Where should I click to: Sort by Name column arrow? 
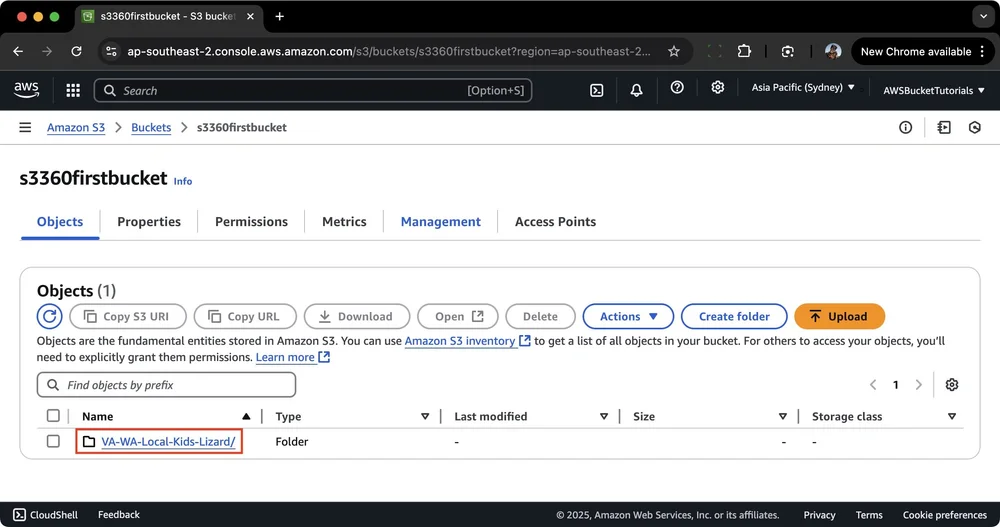(246, 417)
